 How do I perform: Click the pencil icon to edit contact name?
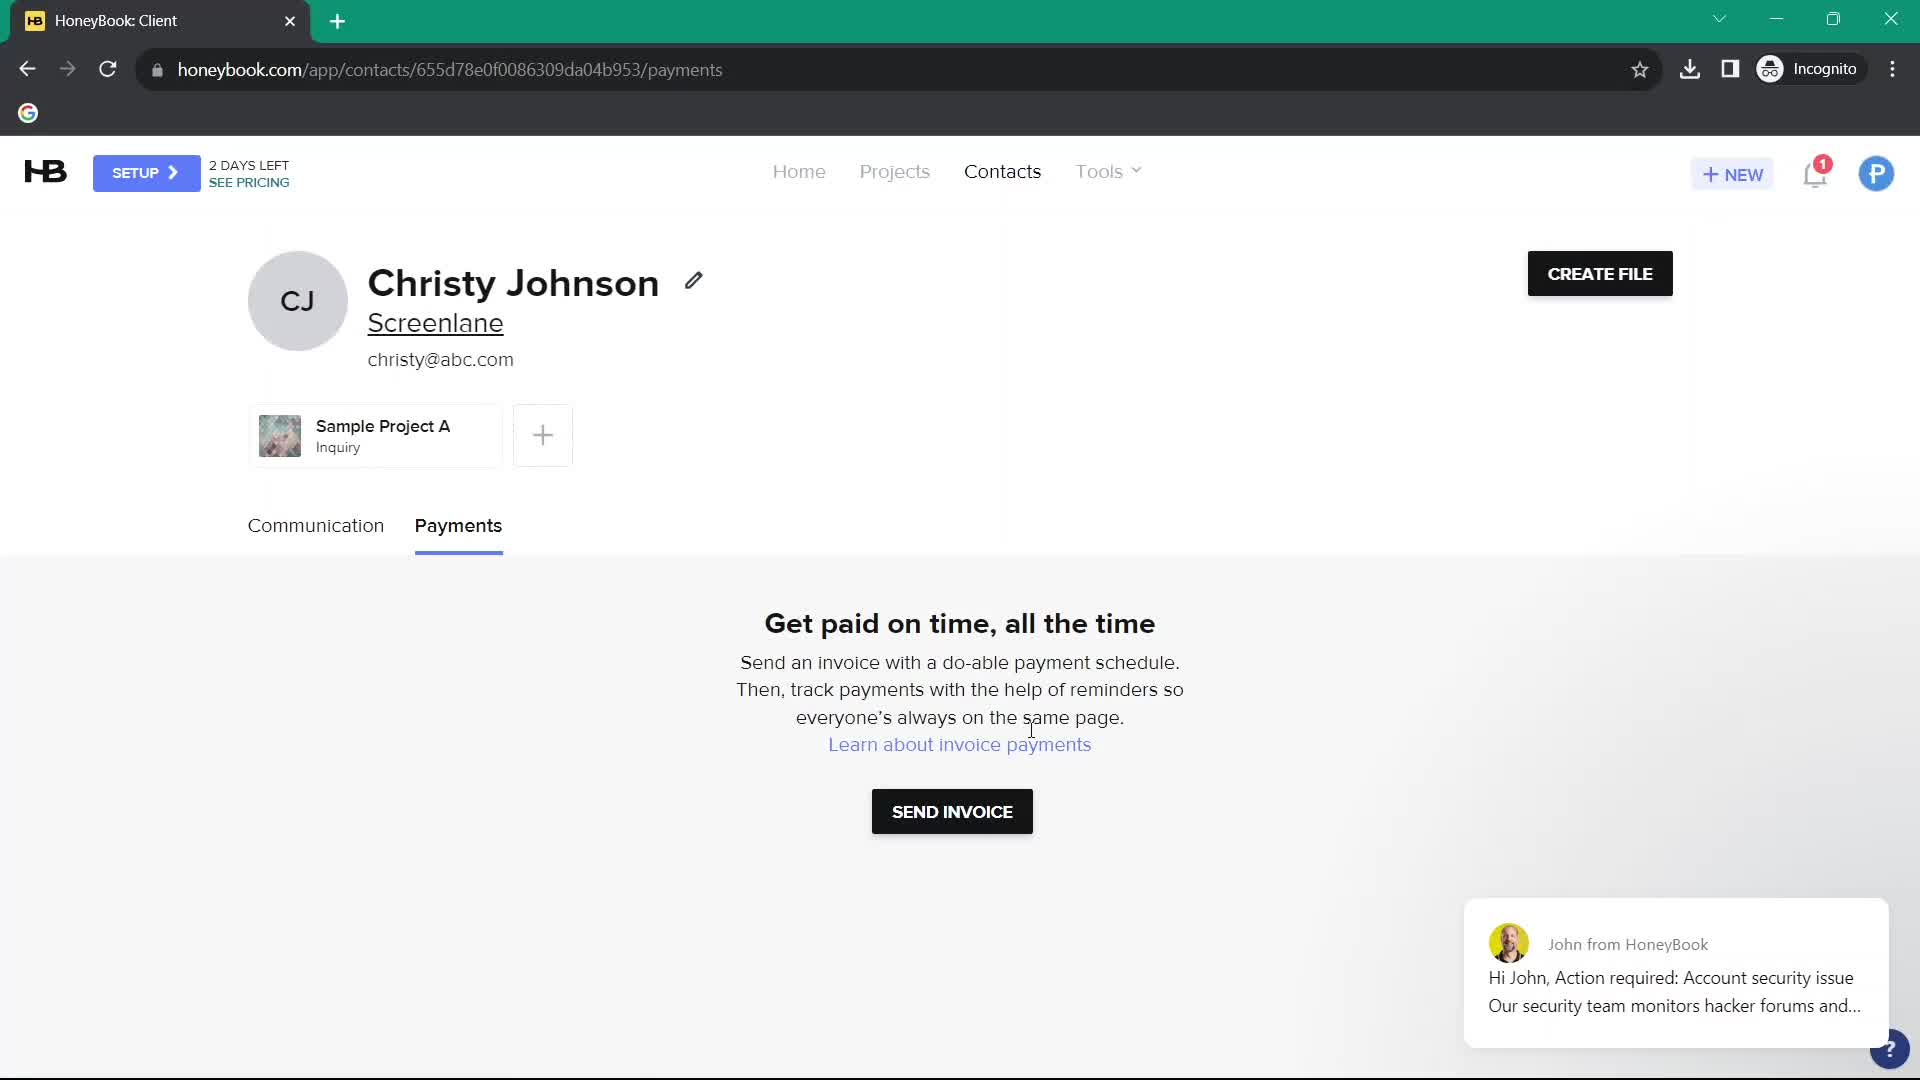coord(693,281)
